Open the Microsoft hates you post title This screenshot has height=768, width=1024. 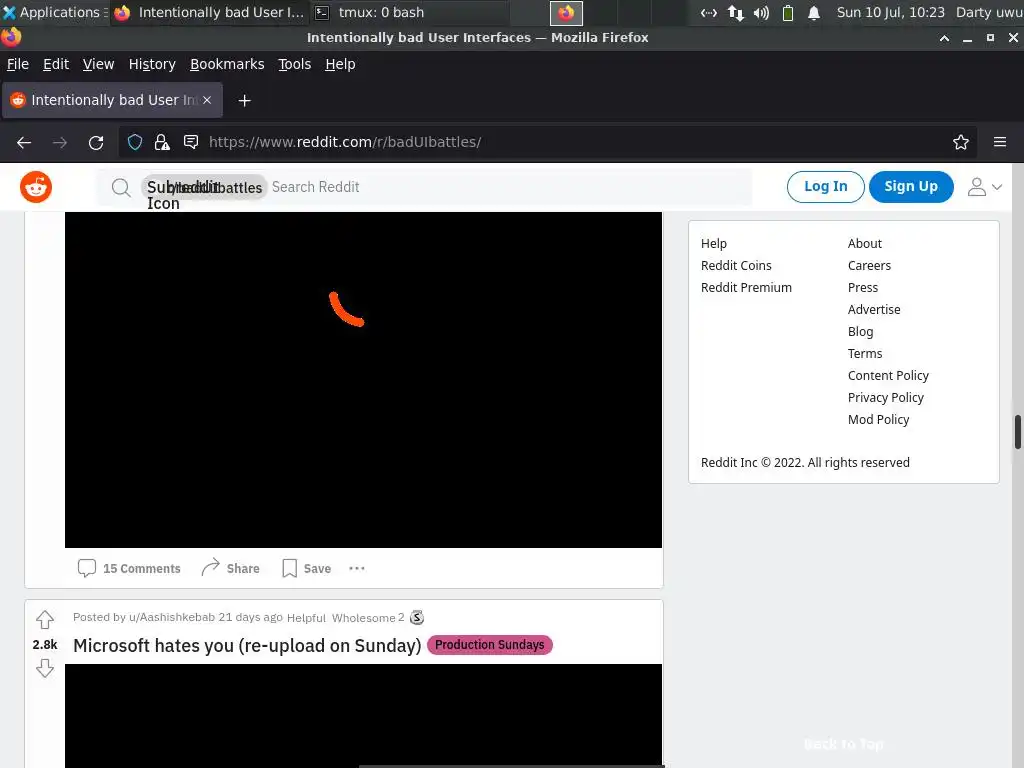pyautogui.click(x=247, y=645)
